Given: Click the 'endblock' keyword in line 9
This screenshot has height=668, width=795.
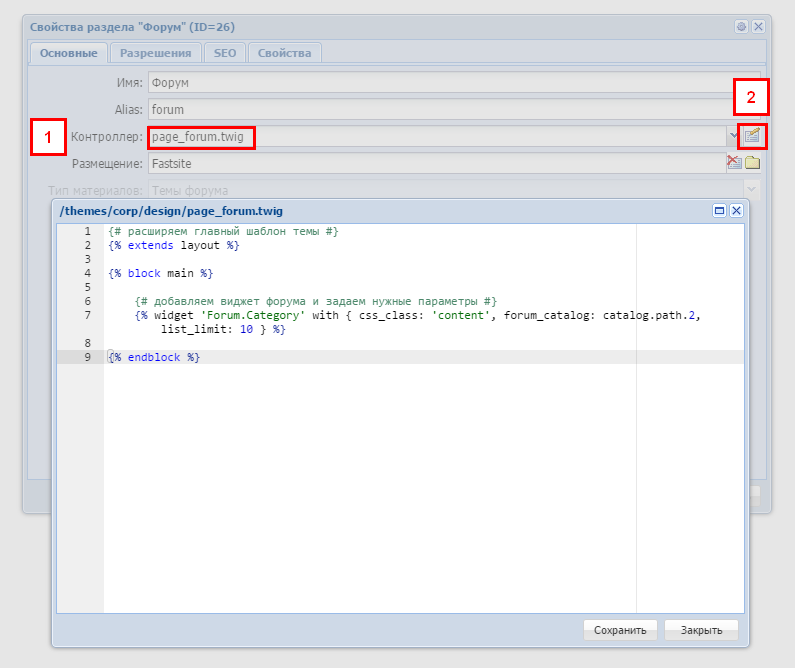Looking at the screenshot, I should [x=154, y=357].
